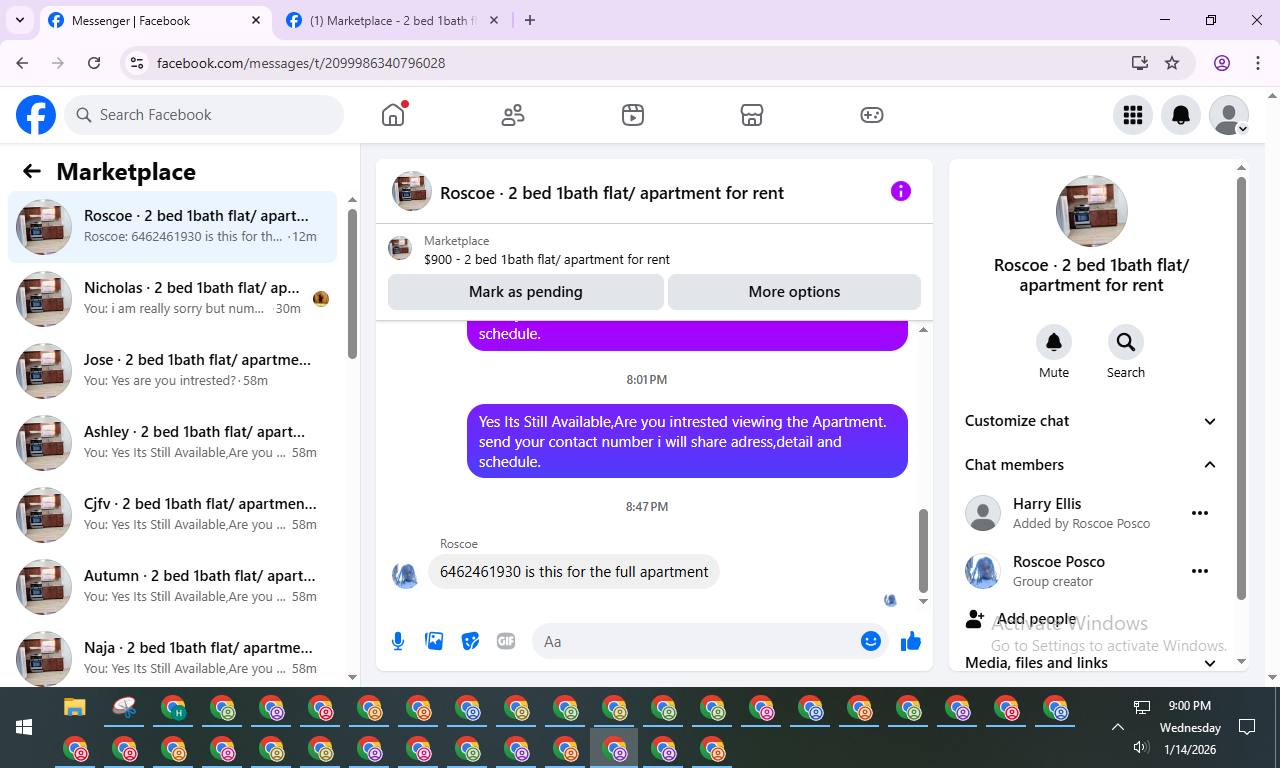Click More options button
This screenshot has width=1280, height=768.
(x=794, y=292)
